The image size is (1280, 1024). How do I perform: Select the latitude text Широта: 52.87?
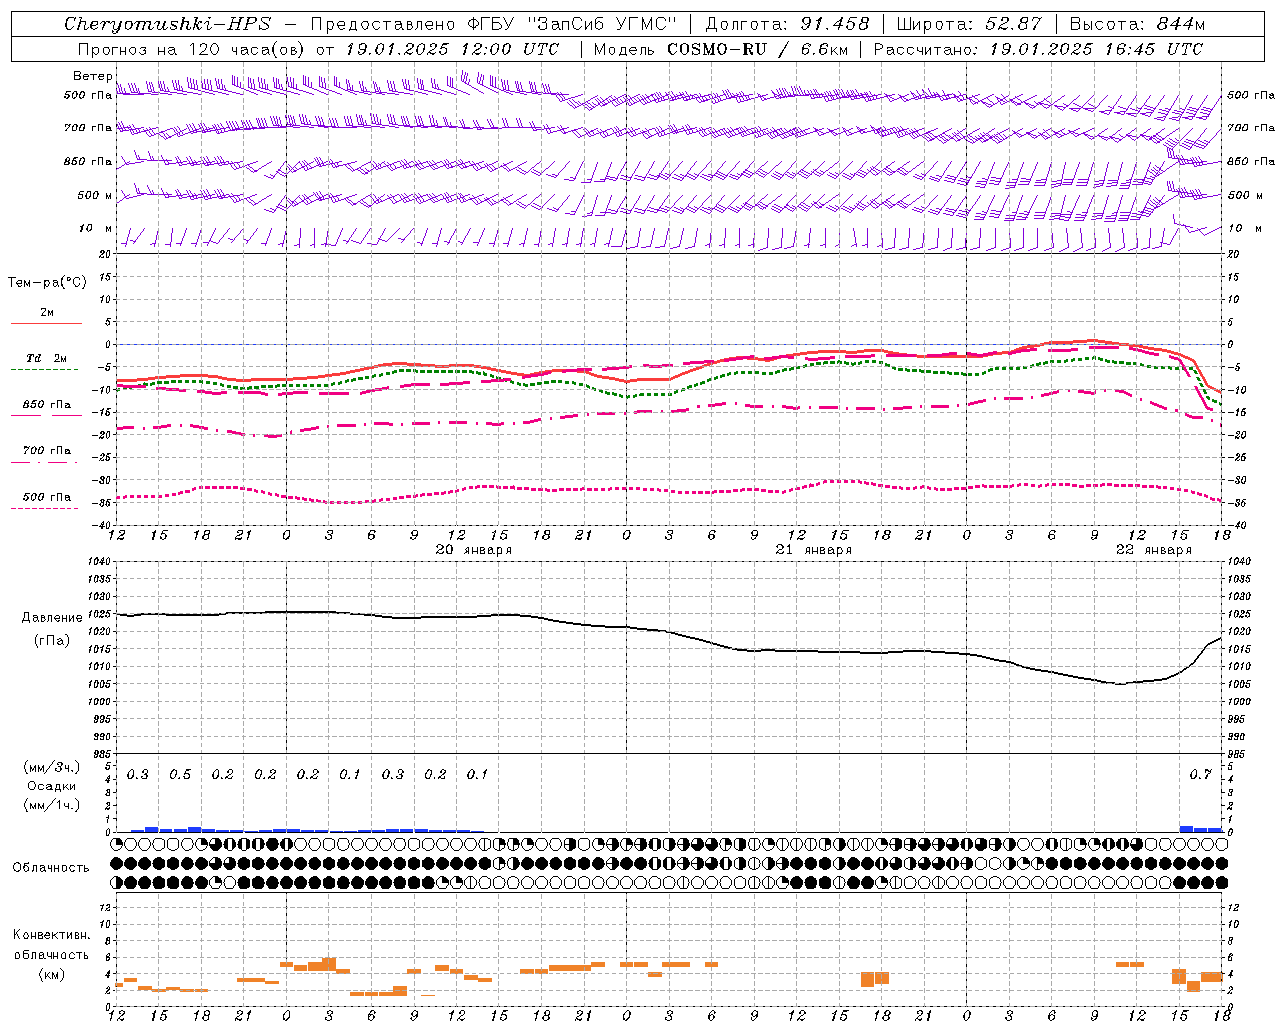(969, 24)
